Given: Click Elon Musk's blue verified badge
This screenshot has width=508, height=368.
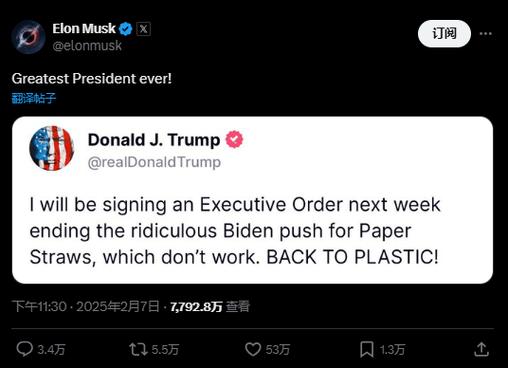Looking at the screenshot, I should point(126,29).
